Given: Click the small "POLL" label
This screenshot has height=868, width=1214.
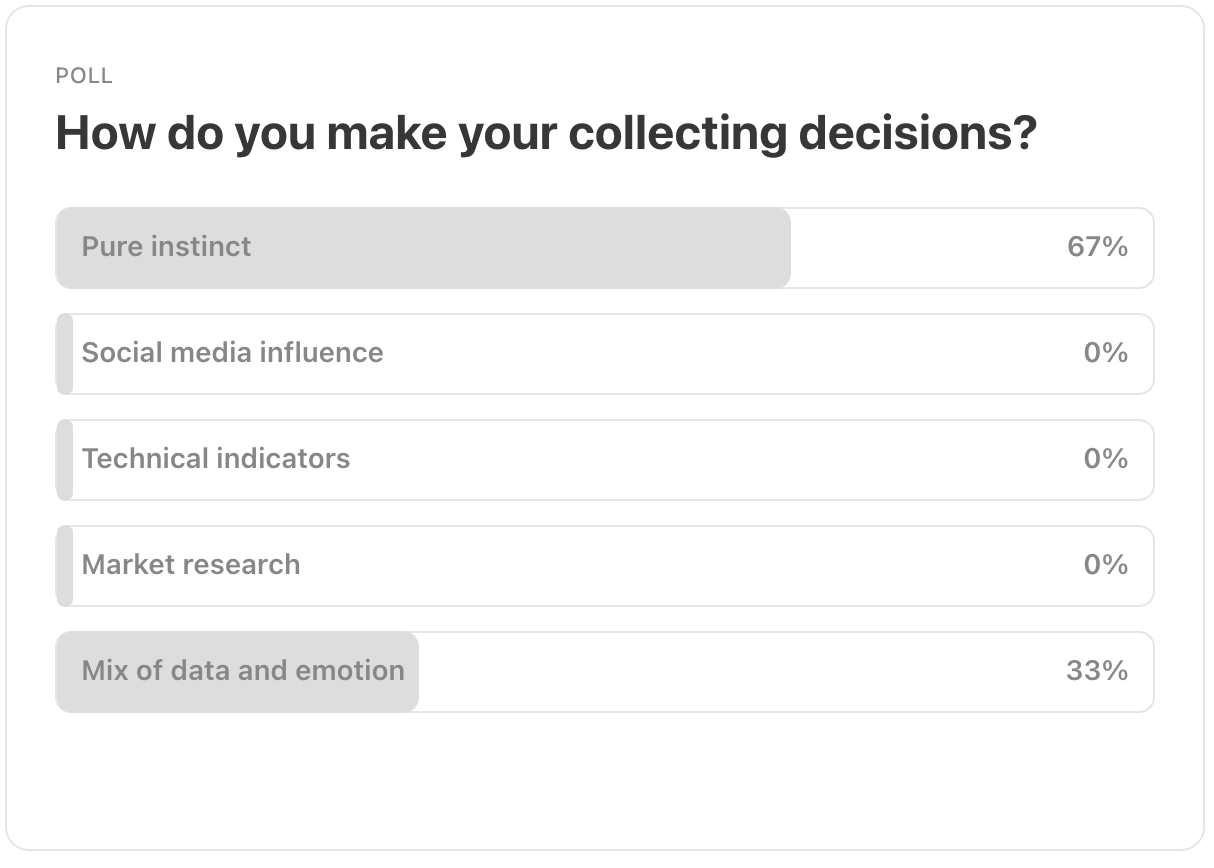Looking at the screenshot, I should (84, 76).
